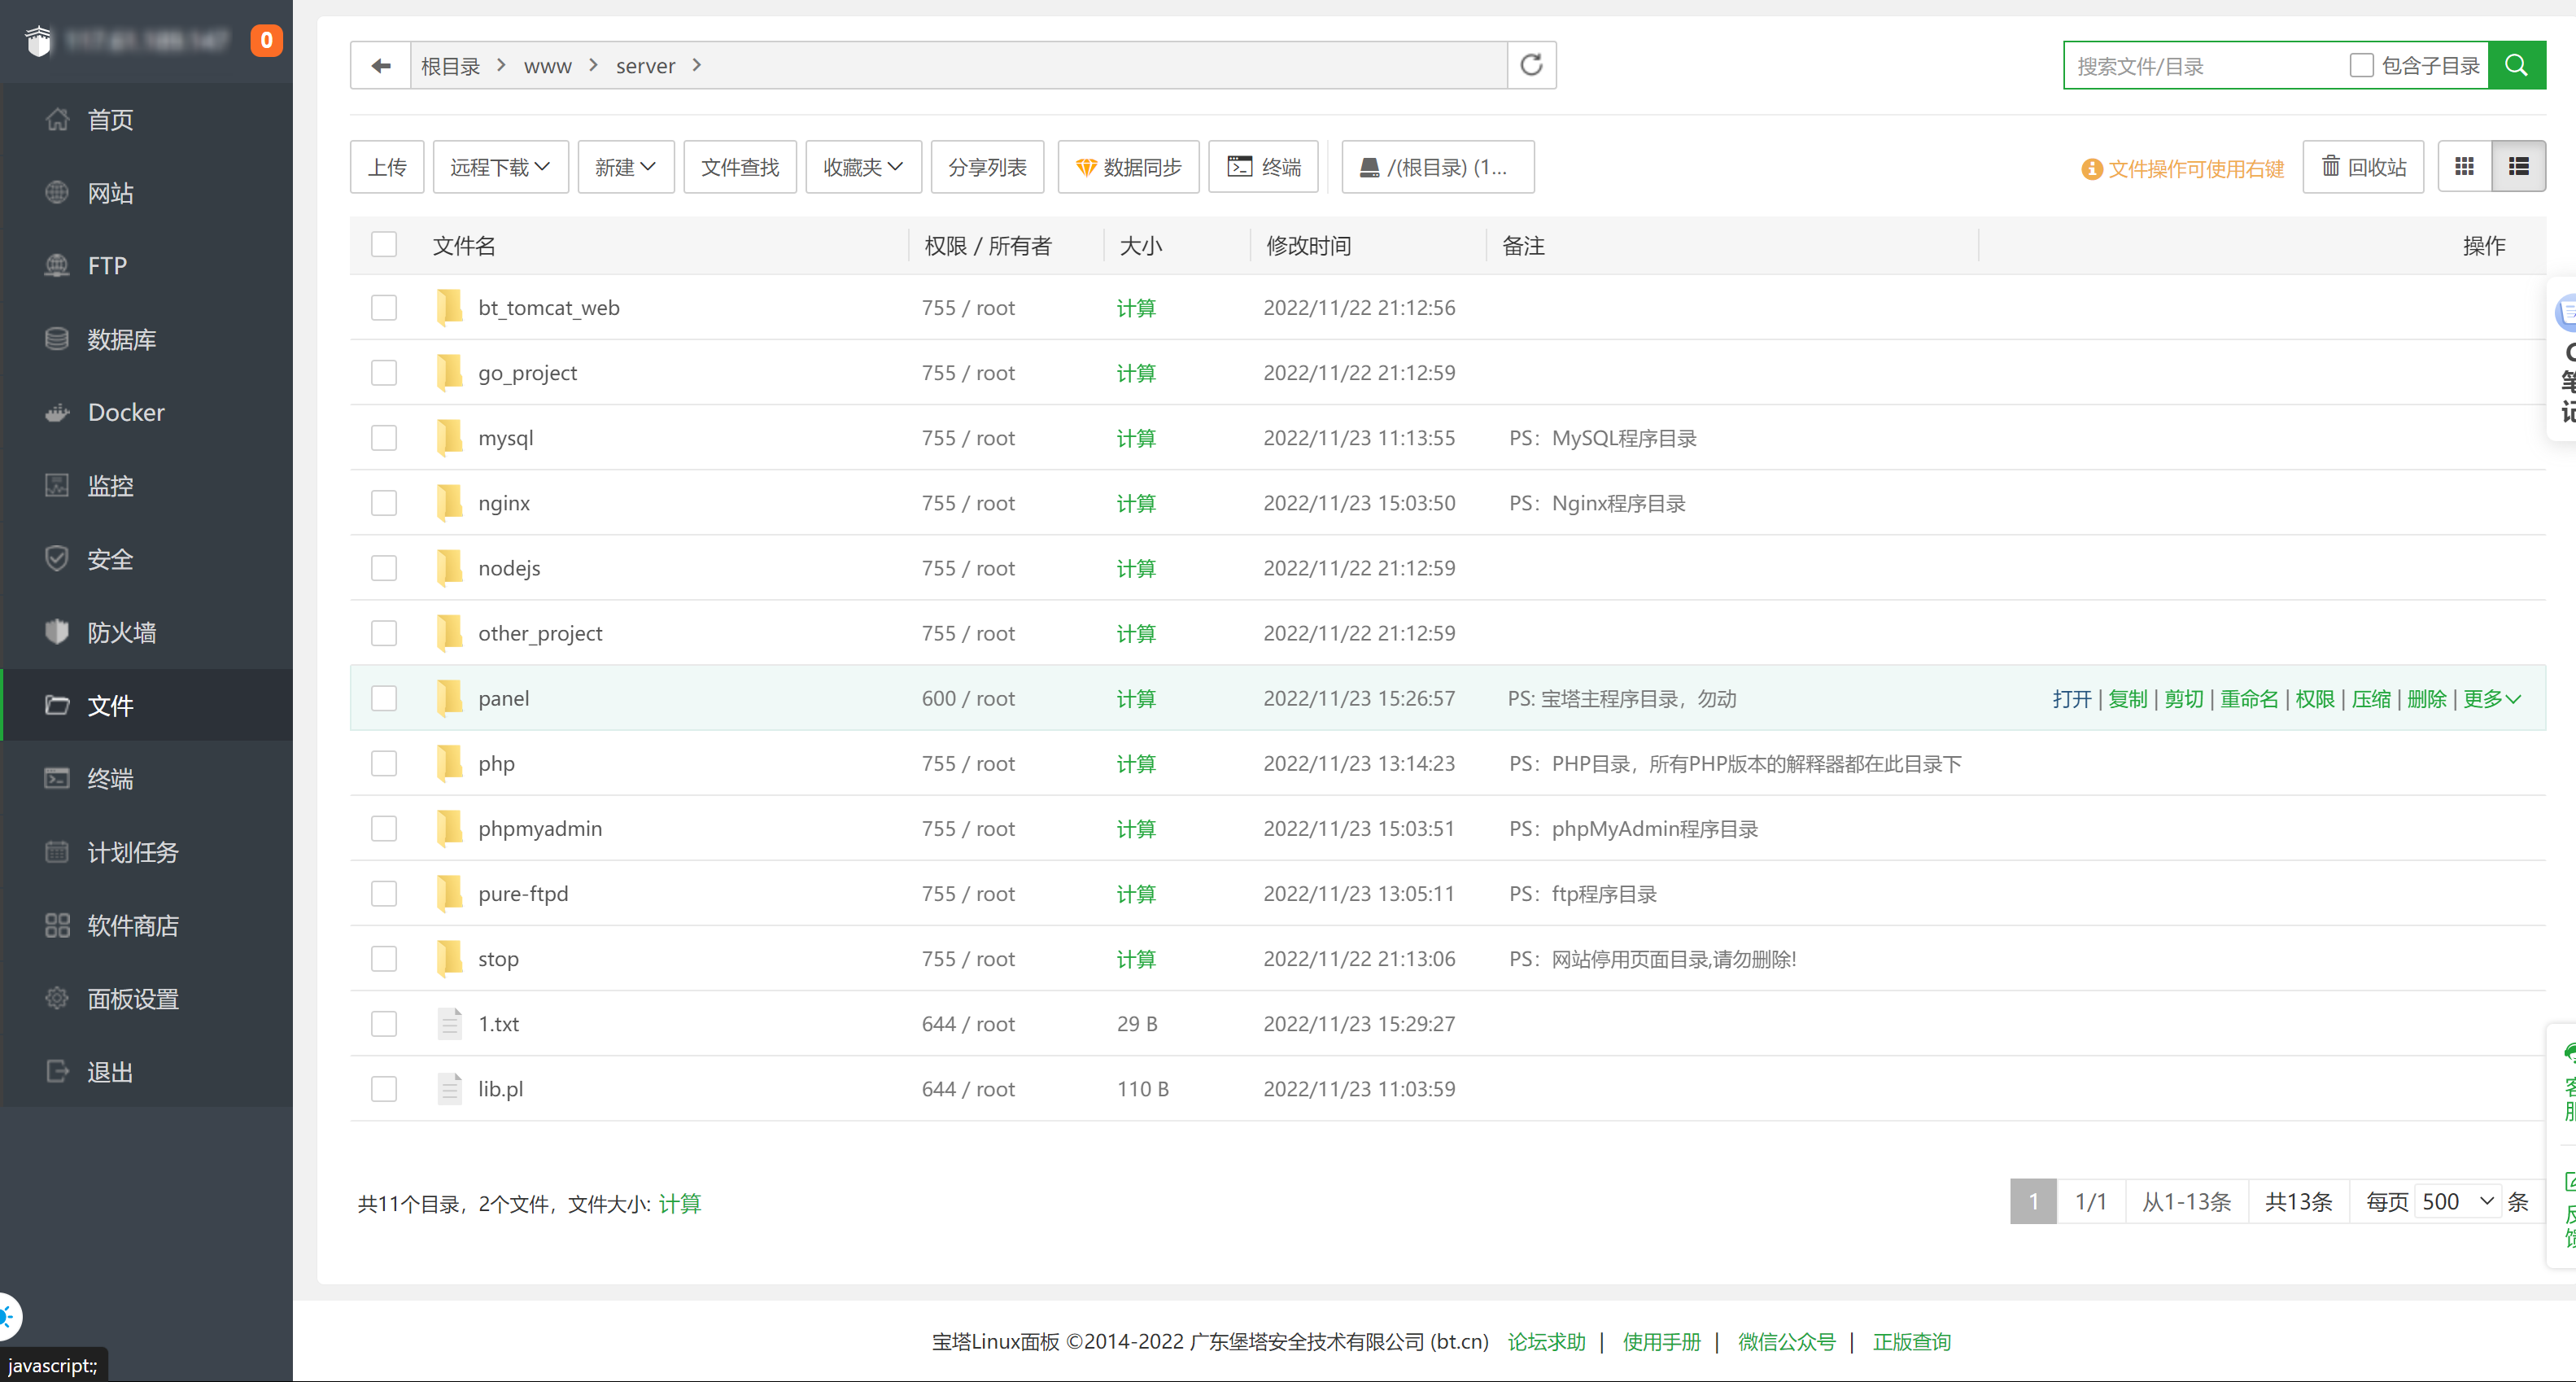2576x1382 pixels.
Task: Check the bt_tomcat_web row checkbox
Action: coord(384,308)
